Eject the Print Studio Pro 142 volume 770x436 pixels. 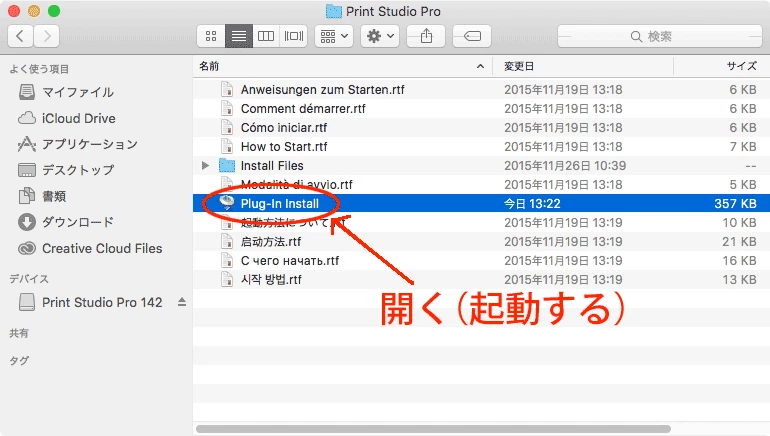182,302
